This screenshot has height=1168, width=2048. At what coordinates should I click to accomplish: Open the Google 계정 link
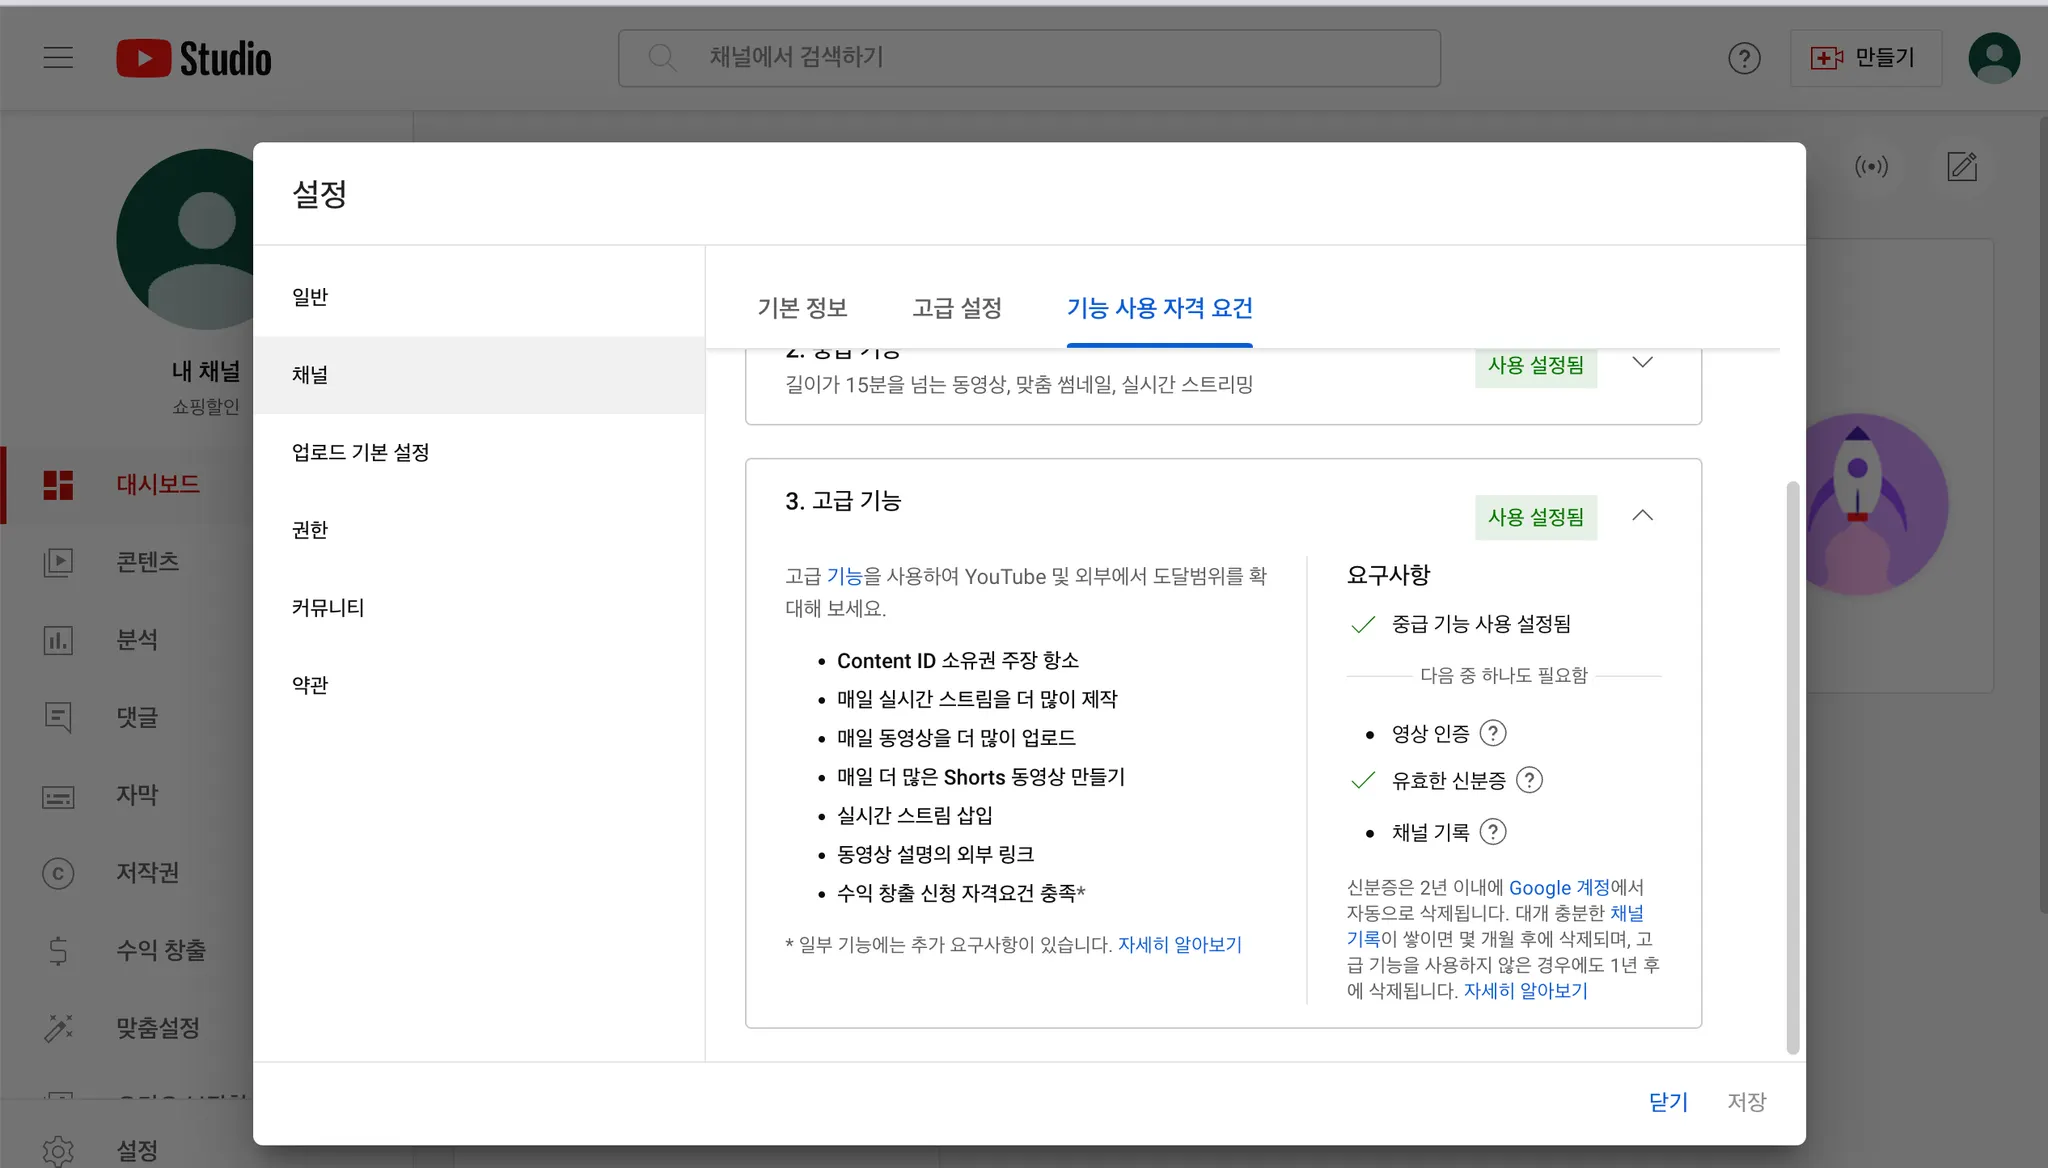pos(1558,887)
